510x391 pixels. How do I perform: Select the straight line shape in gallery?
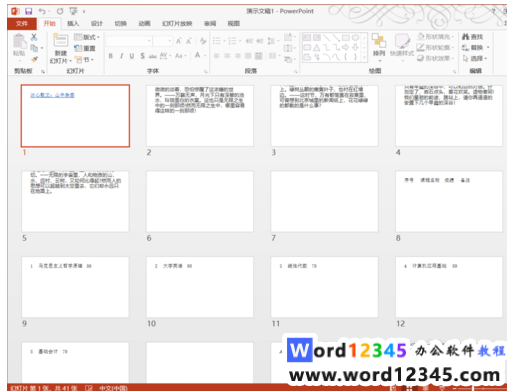tap(326, 37)
